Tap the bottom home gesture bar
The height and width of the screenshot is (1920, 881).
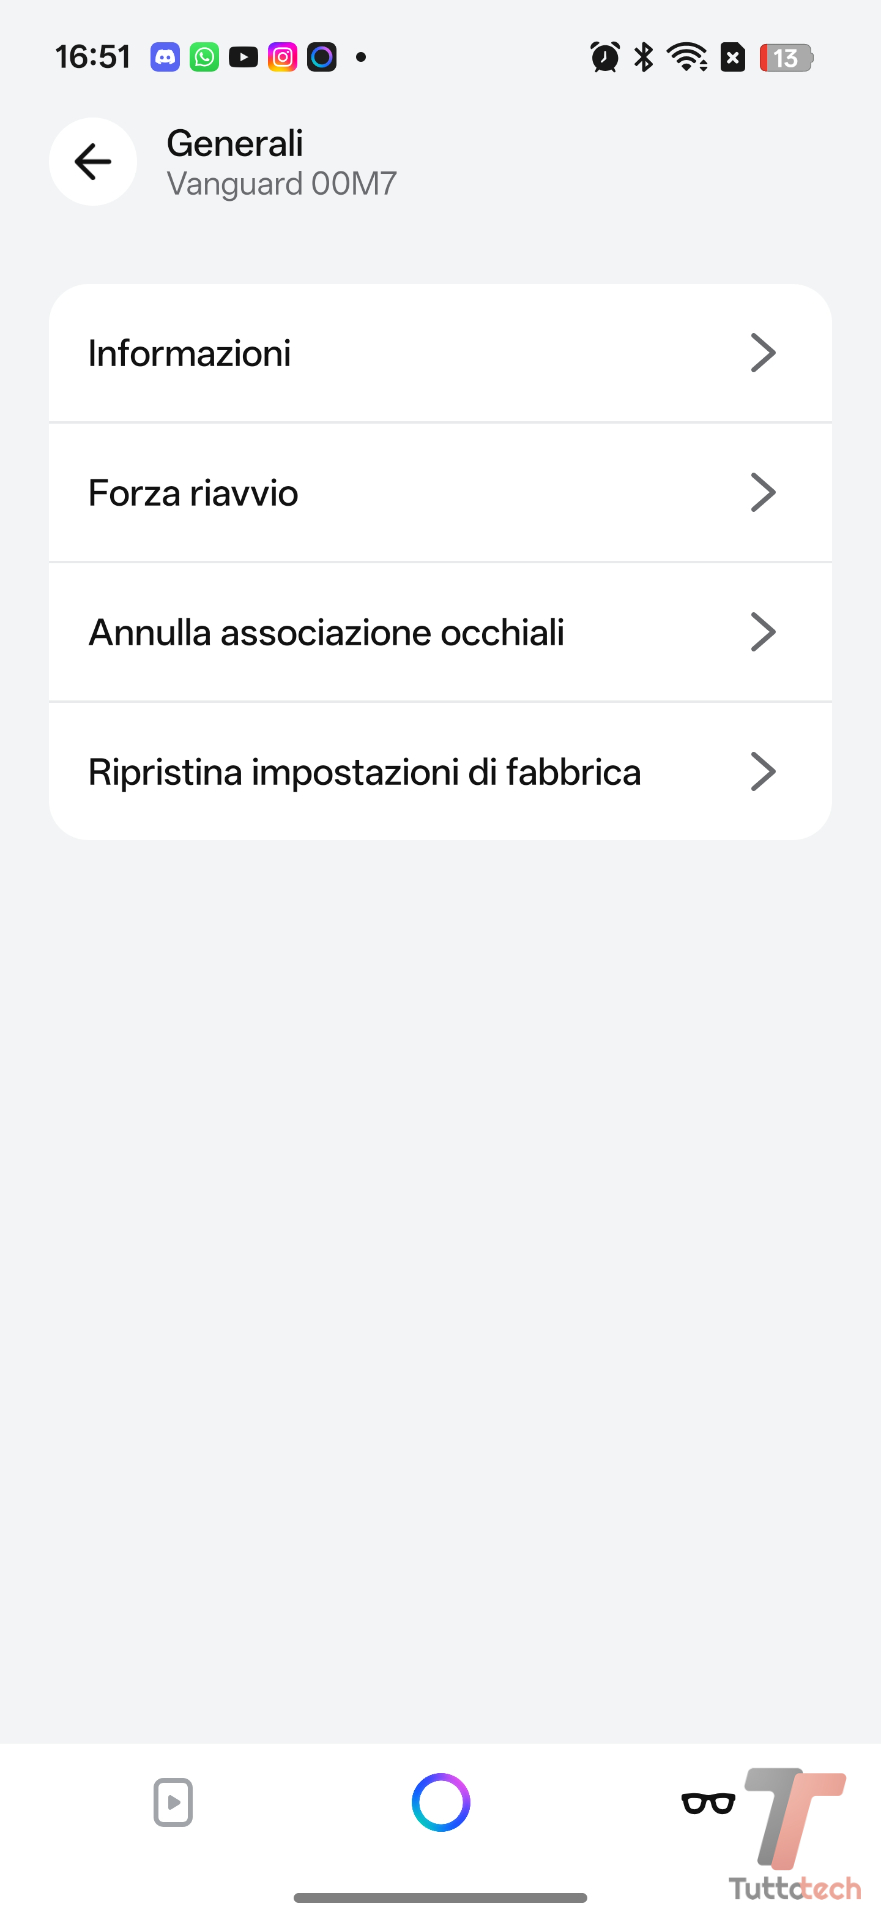440,1897
